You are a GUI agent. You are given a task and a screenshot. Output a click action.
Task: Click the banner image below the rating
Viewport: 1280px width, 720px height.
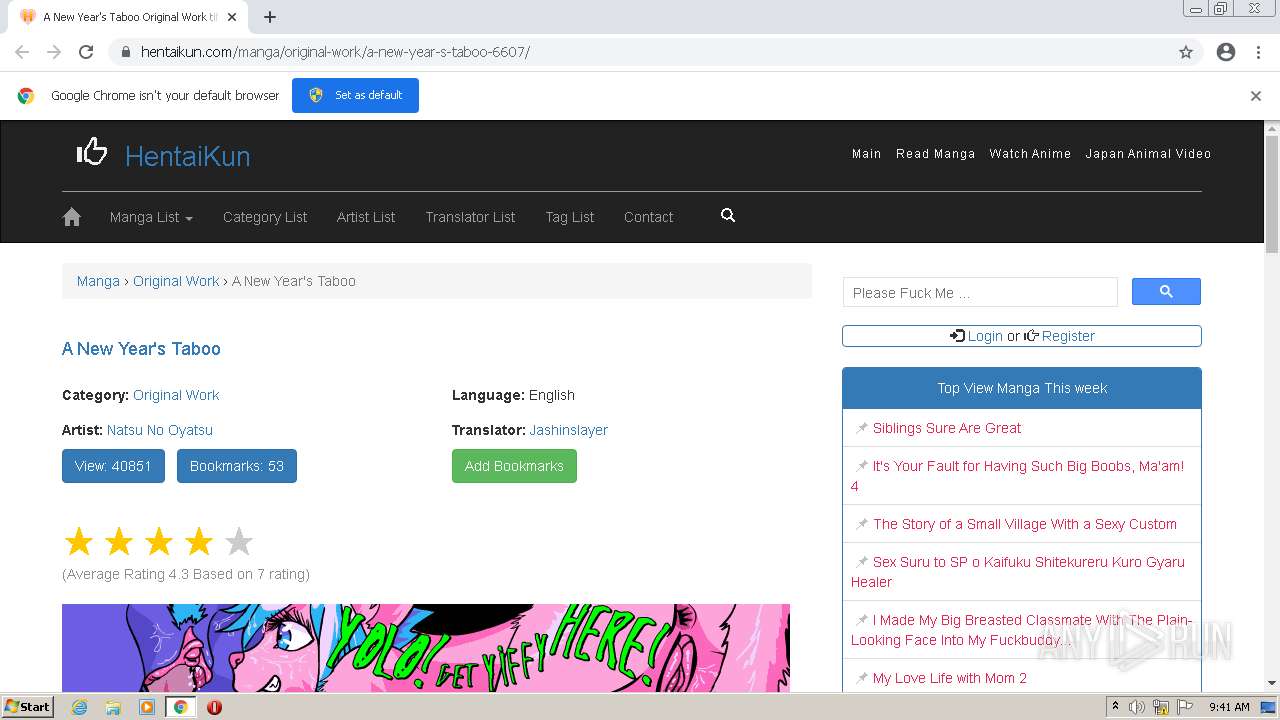tap(426, 648)
